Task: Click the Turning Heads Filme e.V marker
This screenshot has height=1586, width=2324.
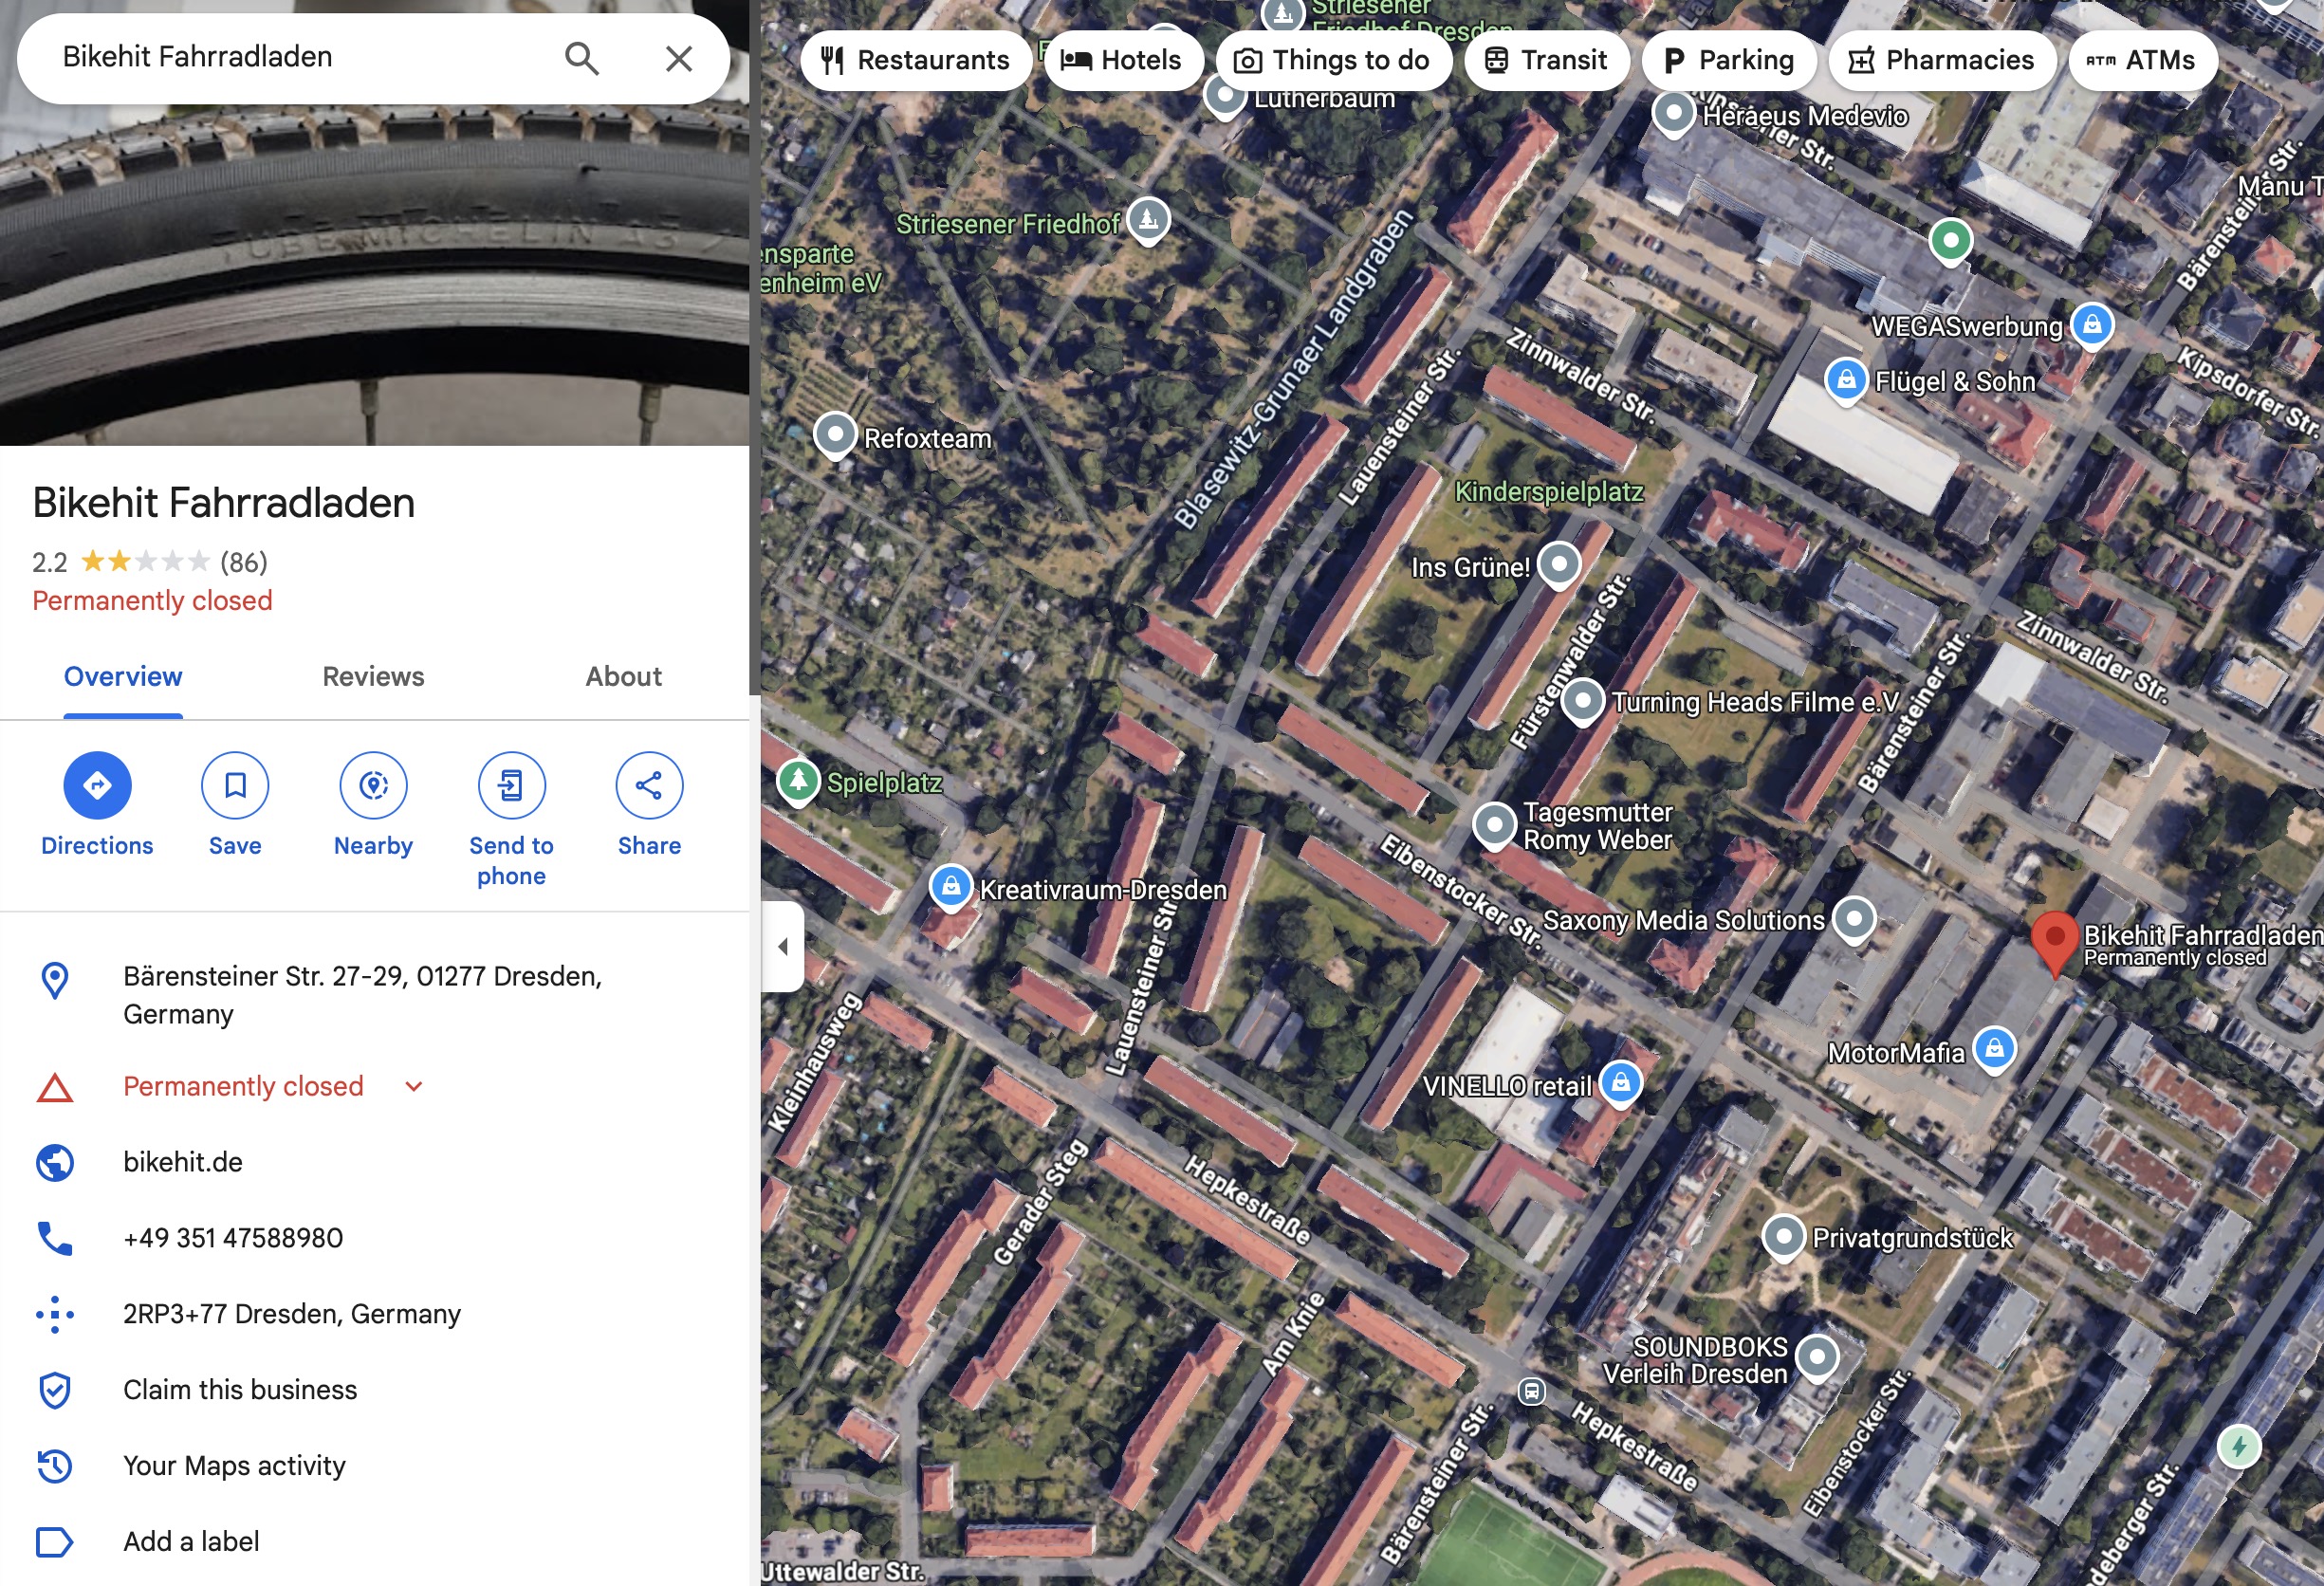Action: (x=1582, y=701)
